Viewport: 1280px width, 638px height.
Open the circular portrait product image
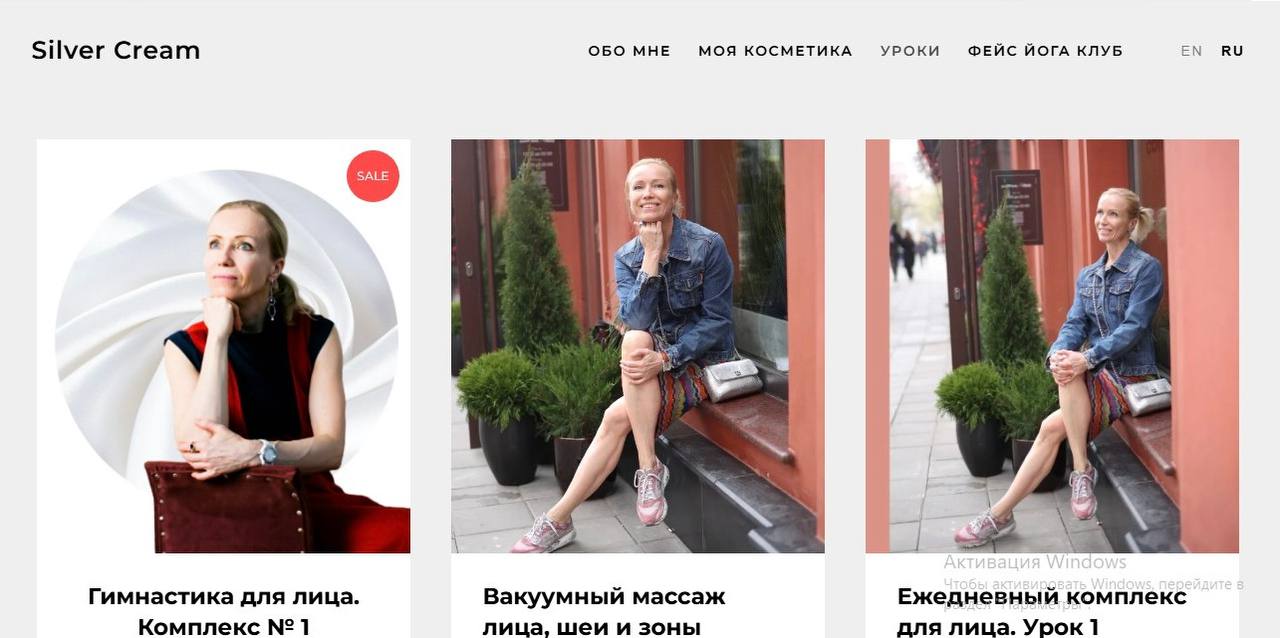pos(224,346)
